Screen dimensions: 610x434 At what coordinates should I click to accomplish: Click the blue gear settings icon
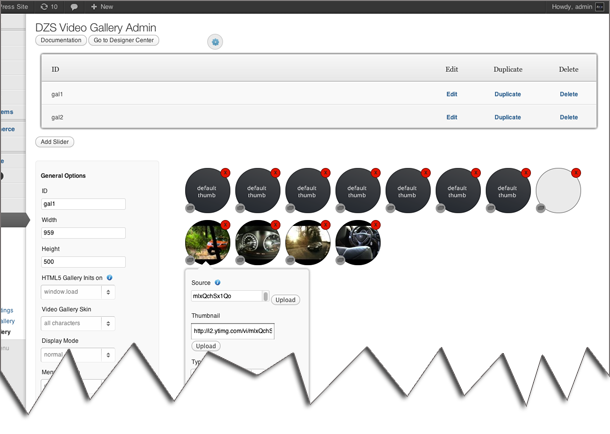click(x=215, y=42)
